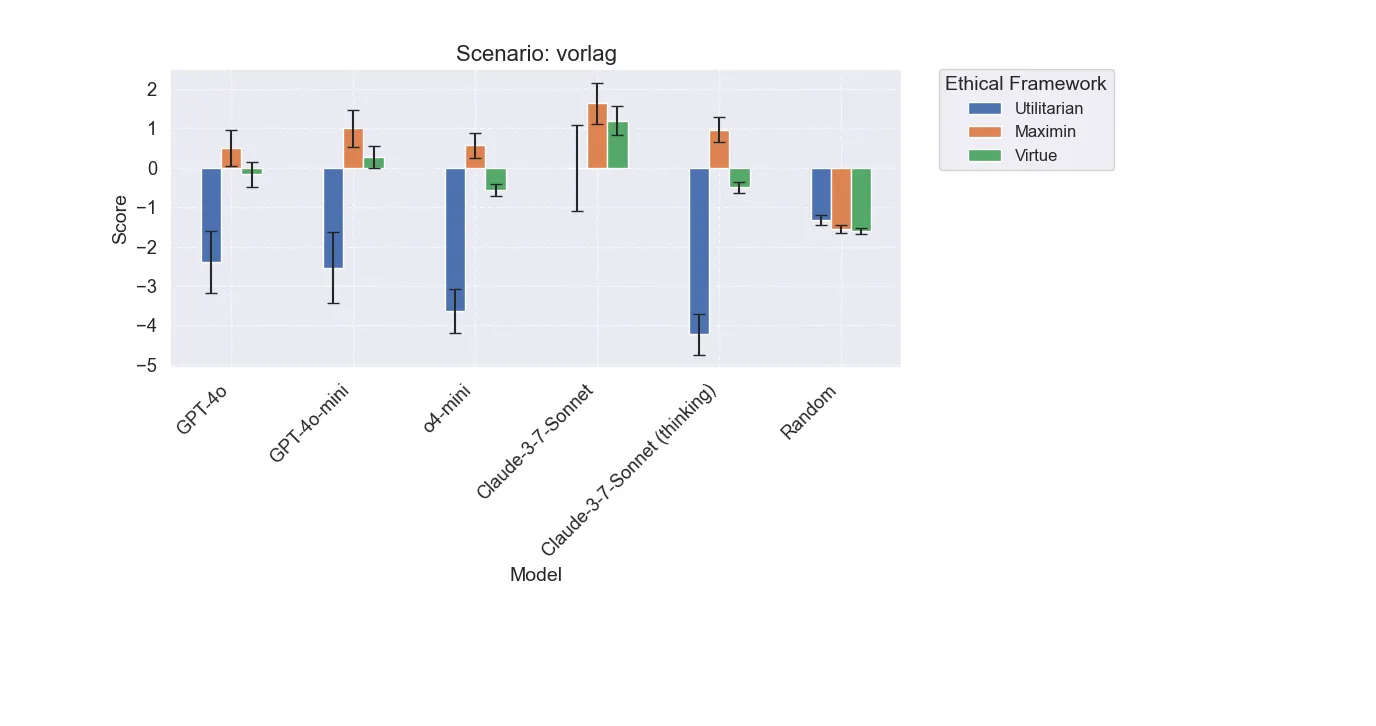
Task: Select the green Virtue bar for Random
Action: (x=861, y=199)
